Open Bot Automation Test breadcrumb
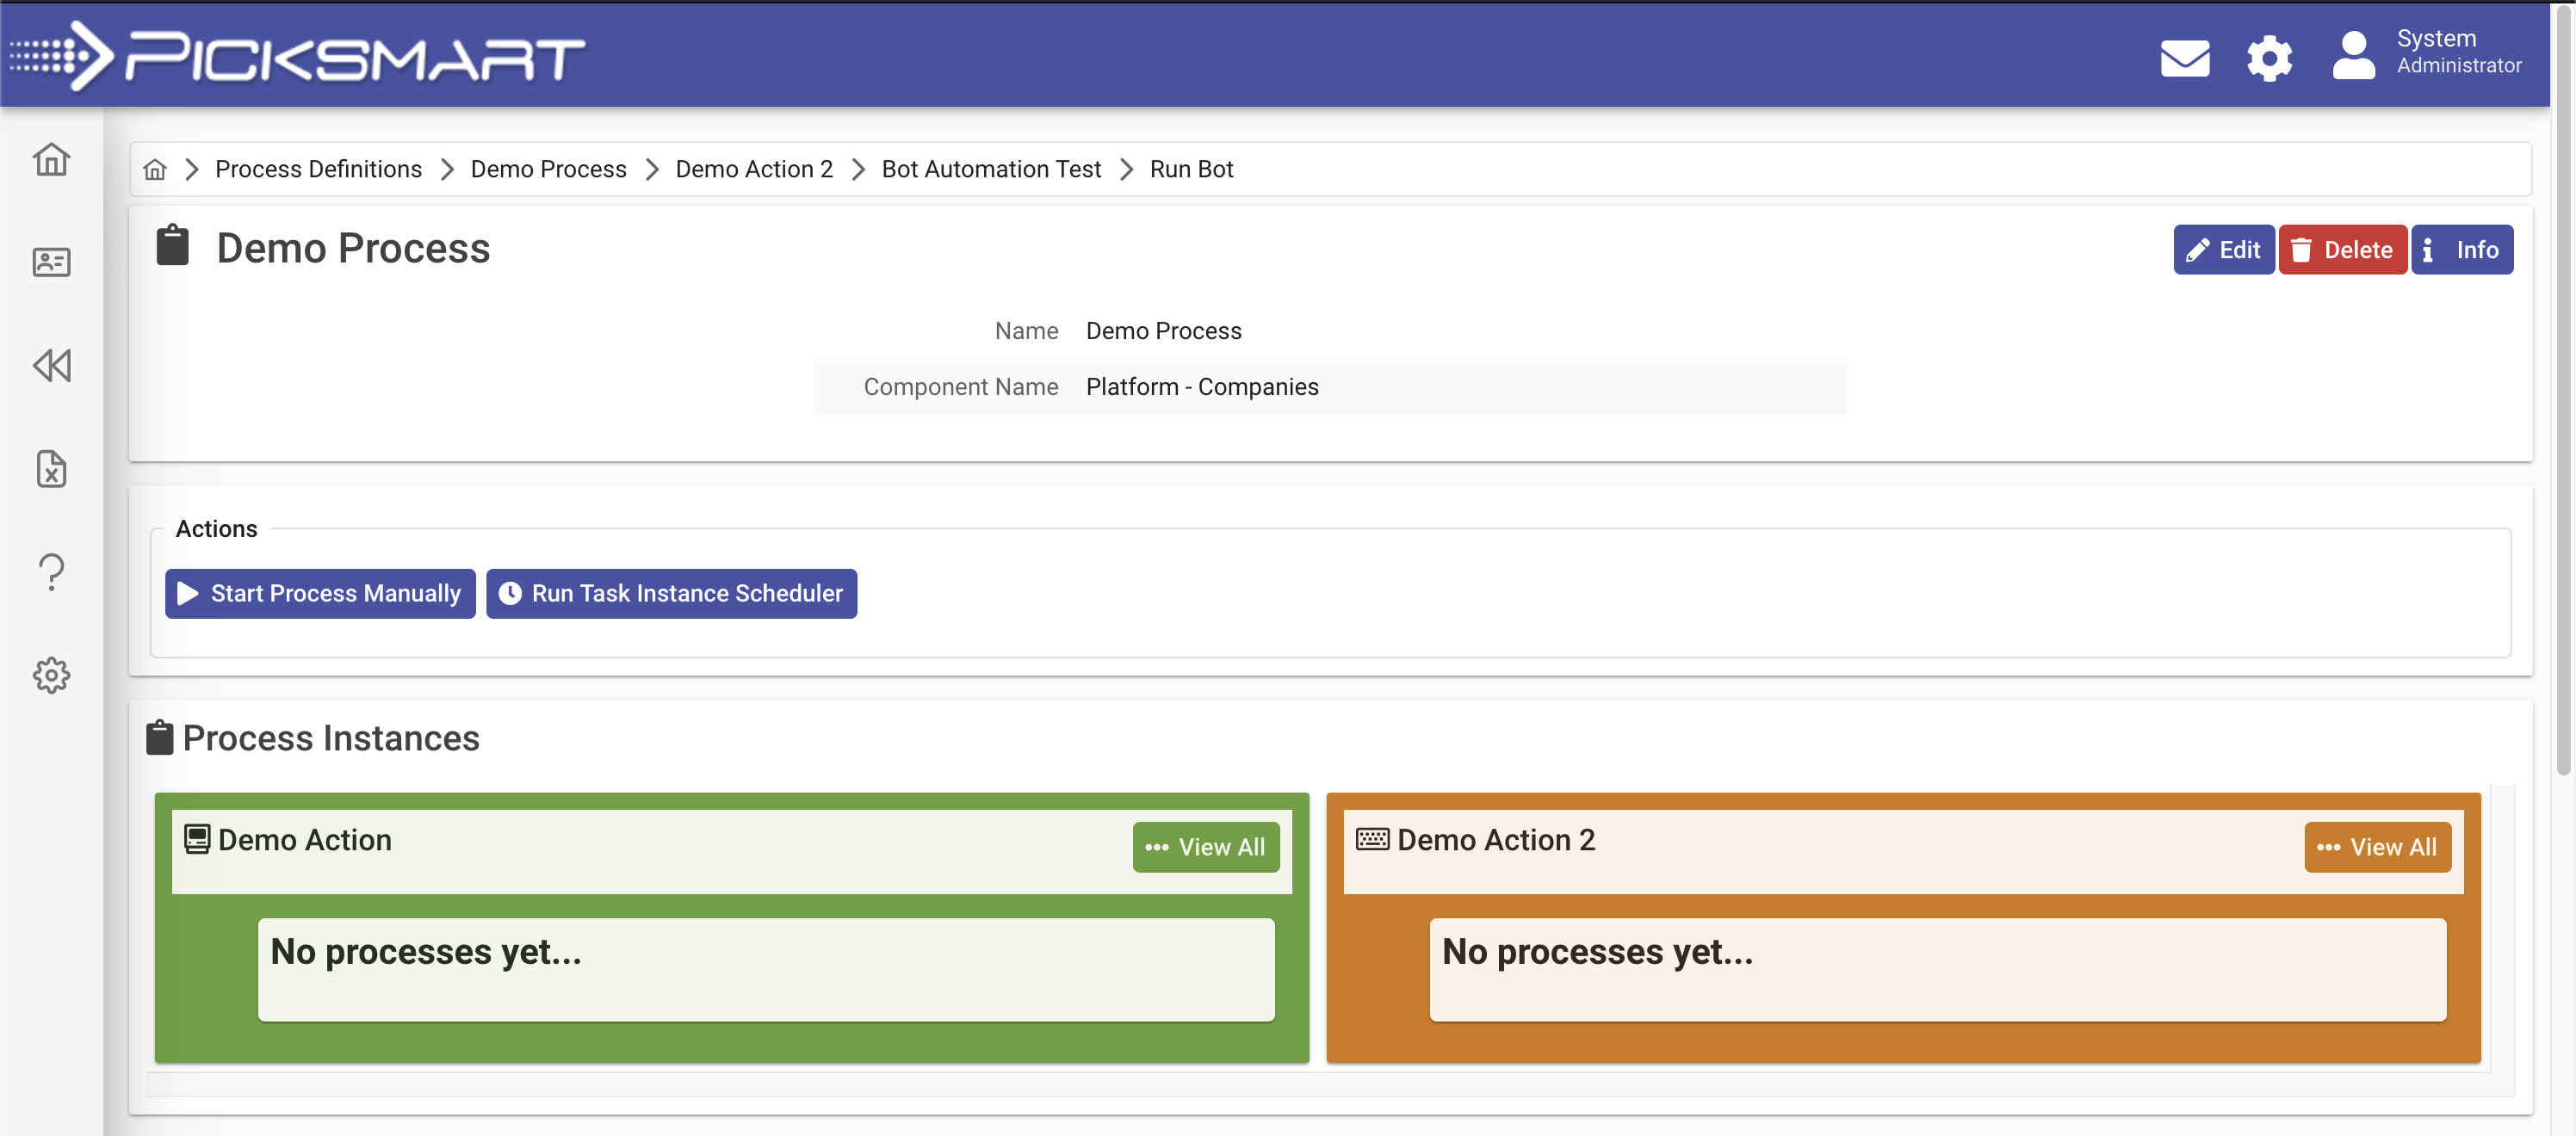 990,169
